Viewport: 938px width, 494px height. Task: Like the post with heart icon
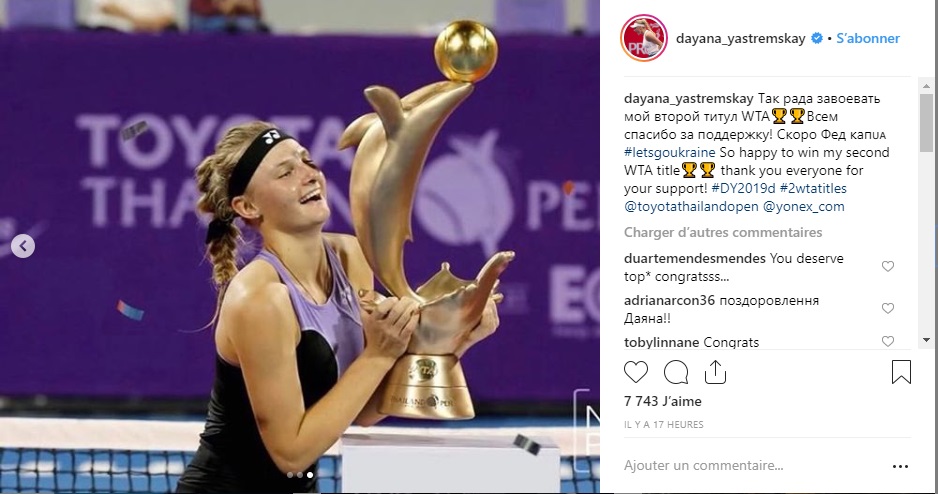(636, 372)
